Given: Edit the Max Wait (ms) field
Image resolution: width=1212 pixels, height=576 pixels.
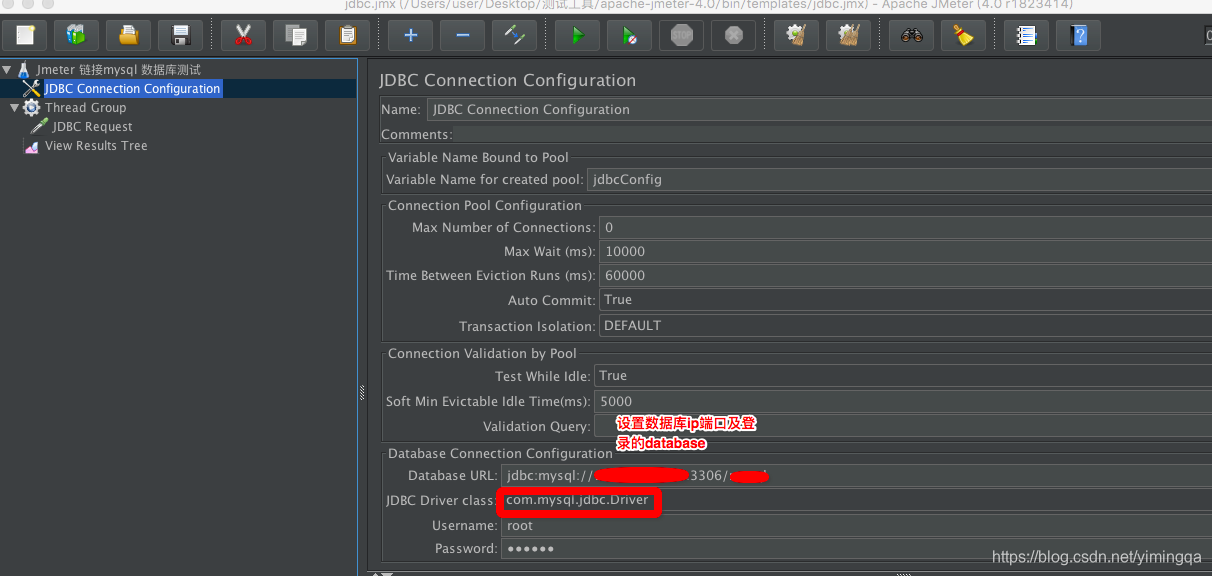Looking at the screenshot, I should (905, 251).
